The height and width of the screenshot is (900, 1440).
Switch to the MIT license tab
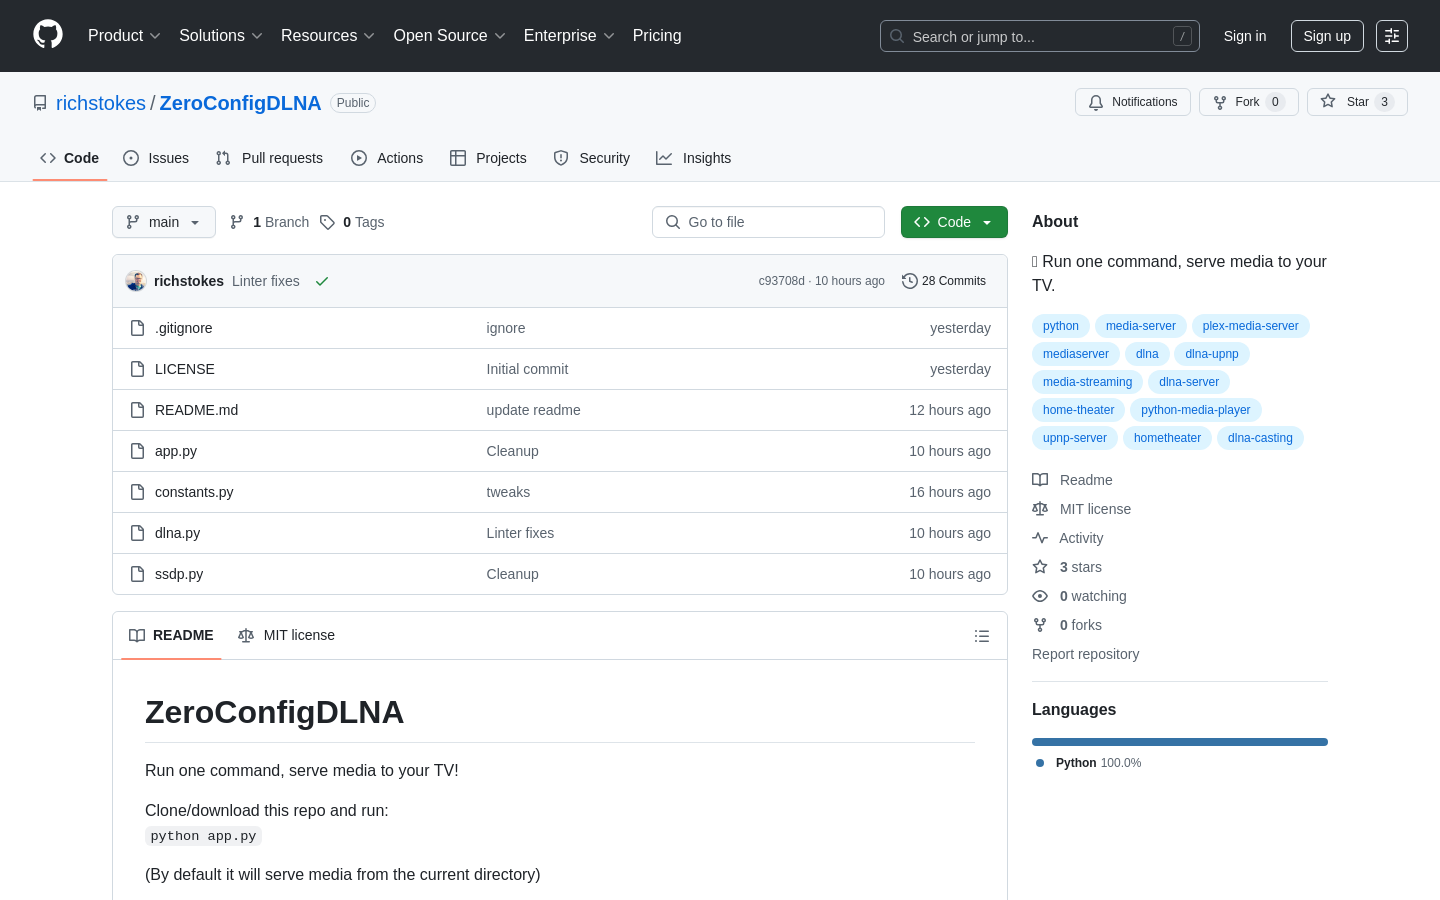(x=287, y=636)
